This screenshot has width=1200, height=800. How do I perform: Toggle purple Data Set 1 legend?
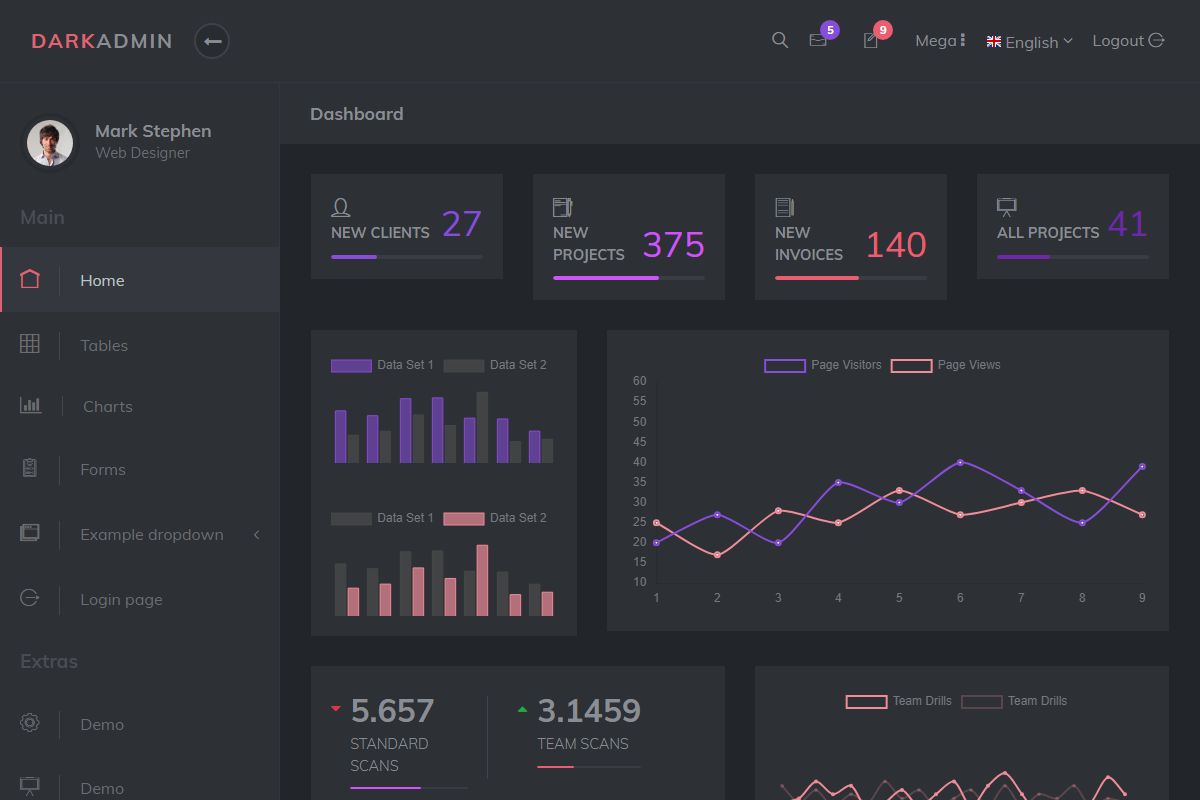point(383,365)
